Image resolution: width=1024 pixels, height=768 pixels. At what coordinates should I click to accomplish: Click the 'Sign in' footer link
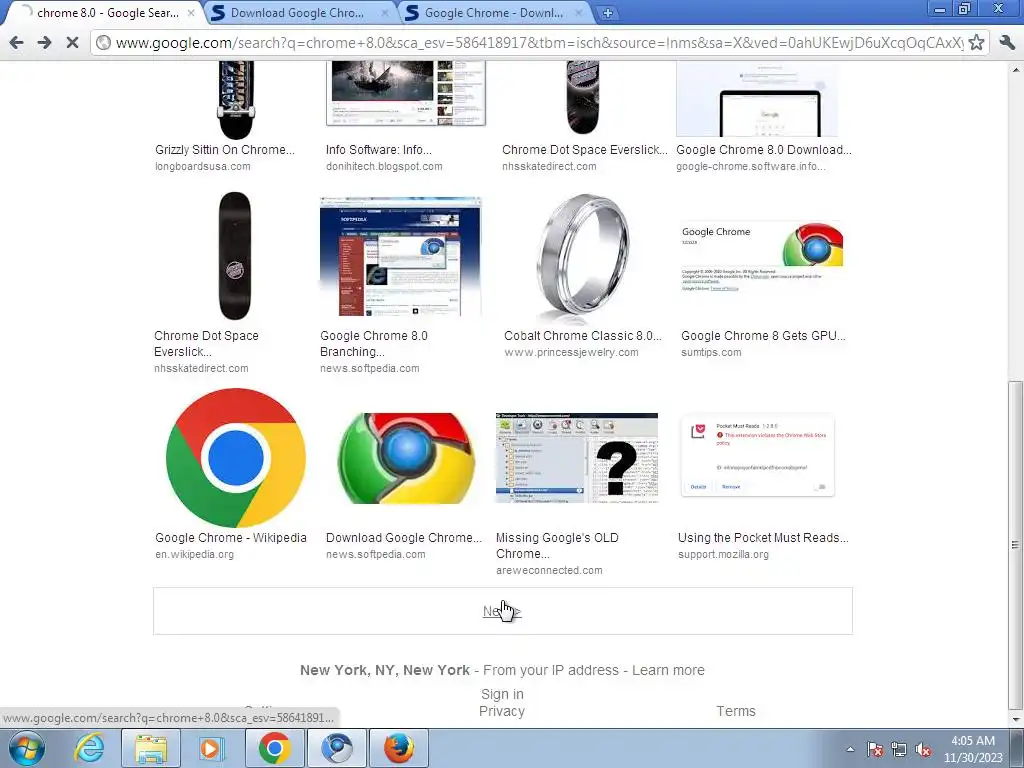tap(502, 694)
